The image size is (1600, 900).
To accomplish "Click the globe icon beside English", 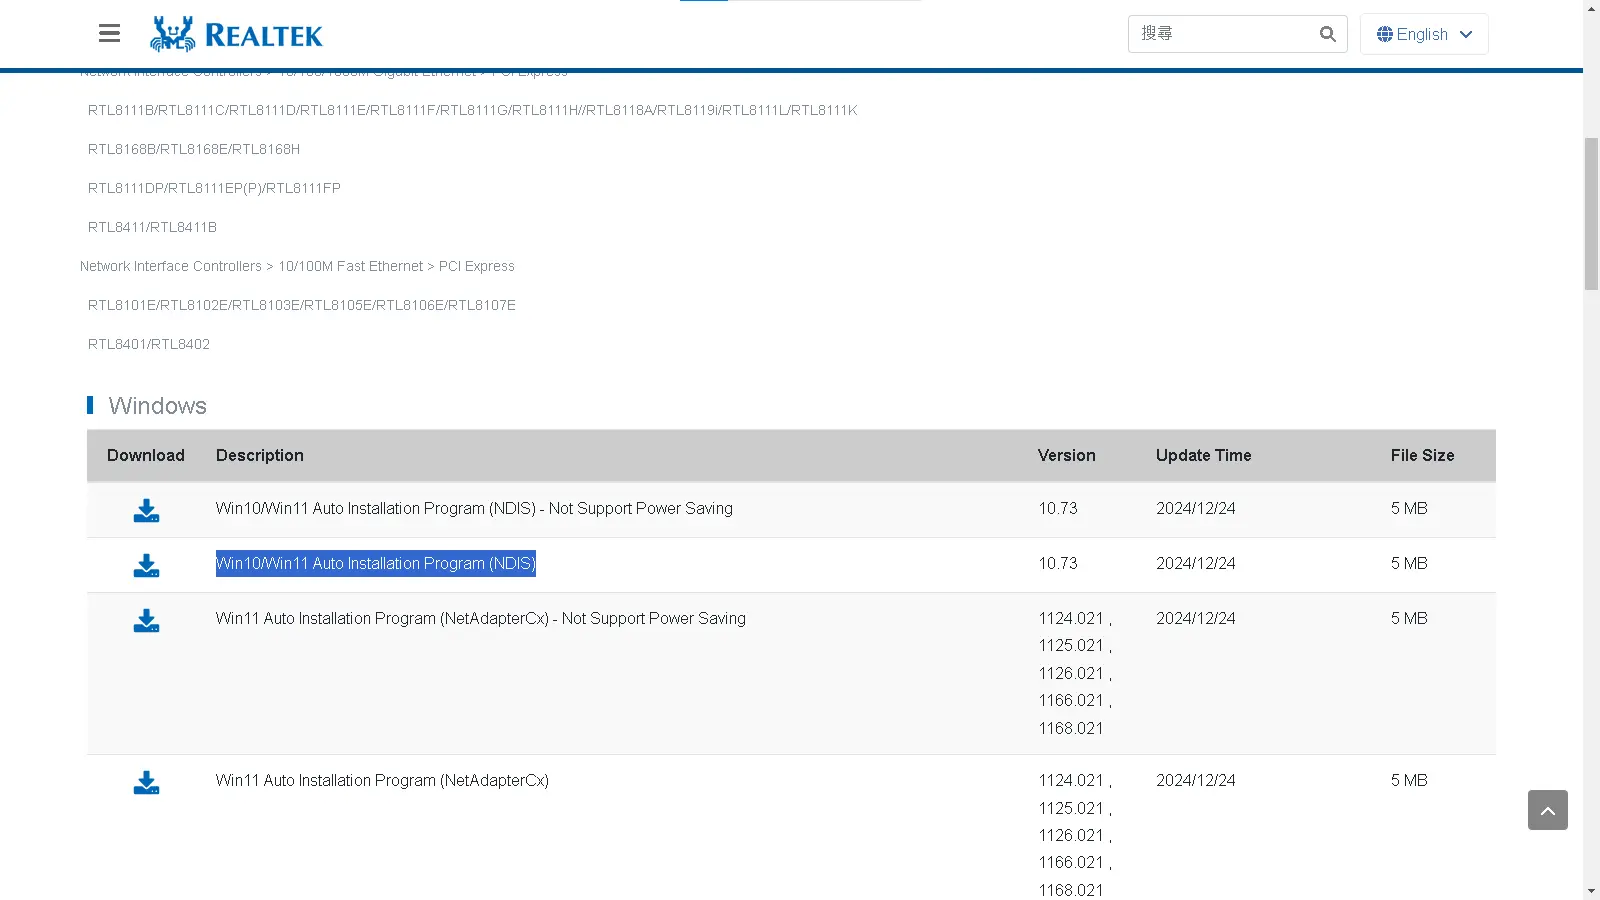I will [1384, 34].
